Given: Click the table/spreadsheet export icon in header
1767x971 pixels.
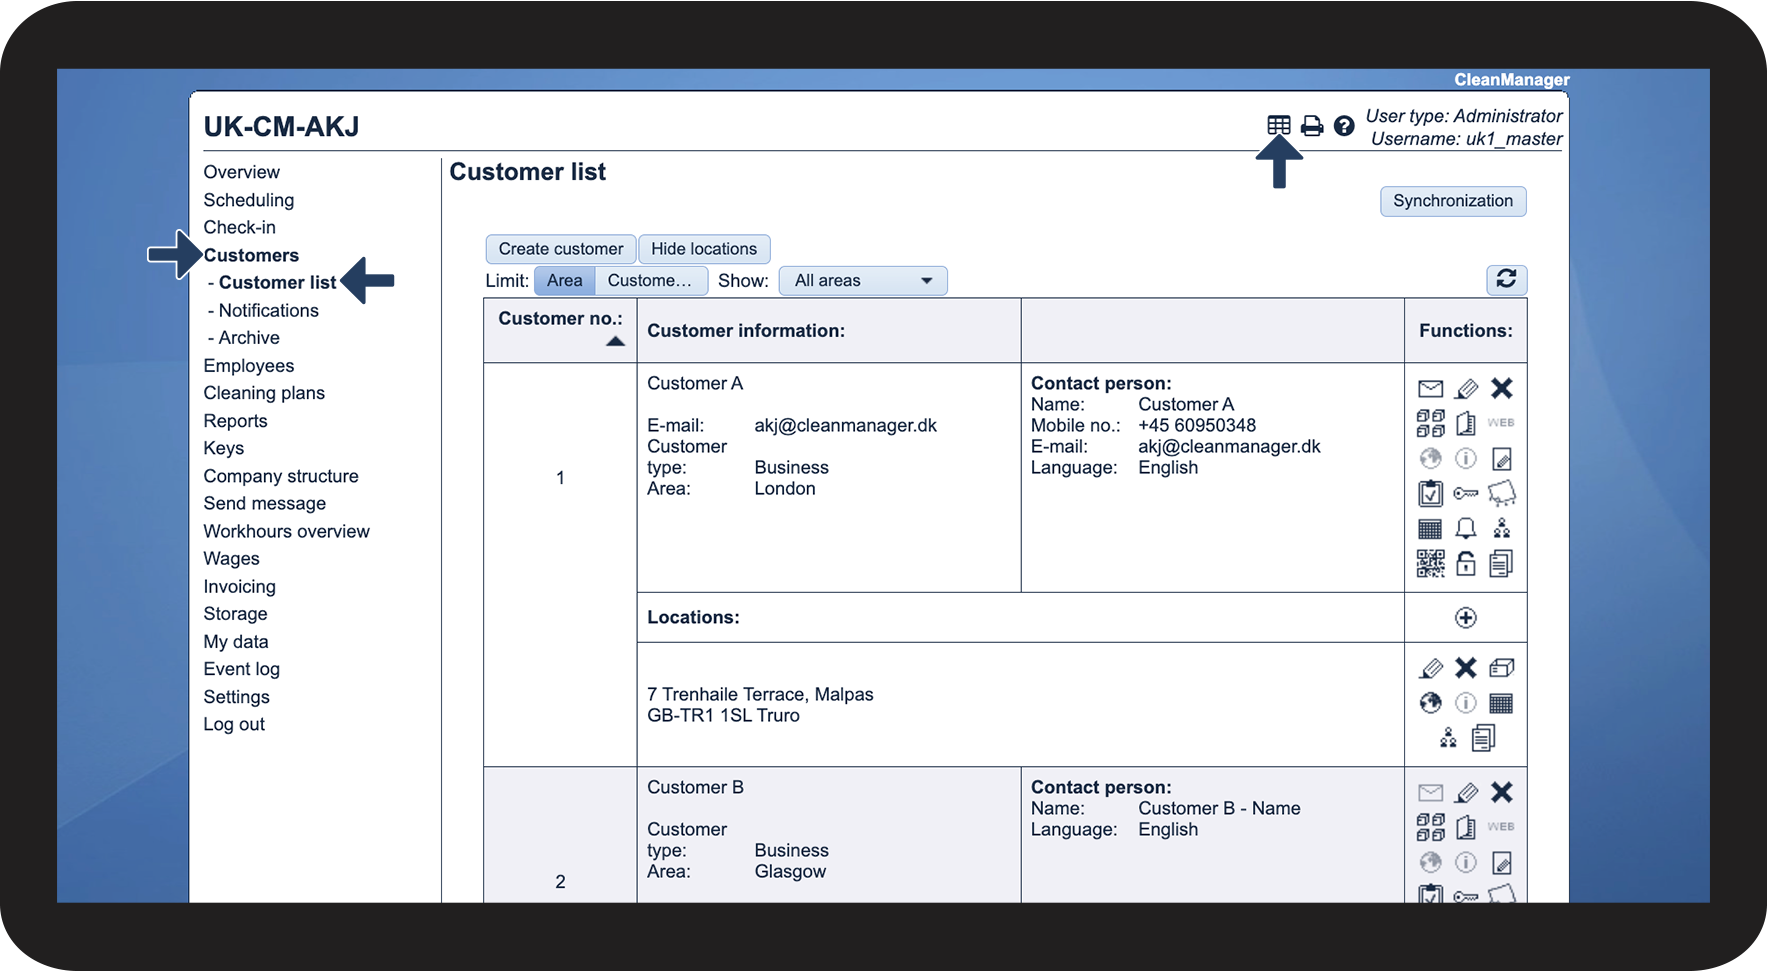Looking at the screenshot, I should pos(1278,125).
